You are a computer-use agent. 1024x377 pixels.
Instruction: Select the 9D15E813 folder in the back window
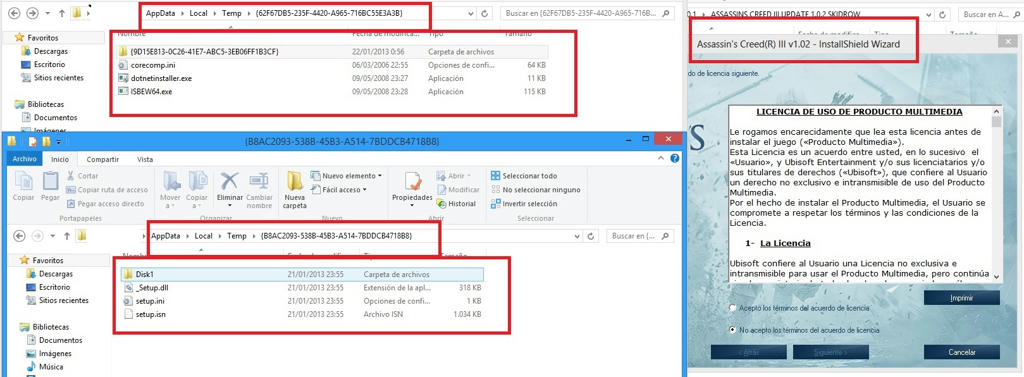pyautogui.click(x=333, y=52)
